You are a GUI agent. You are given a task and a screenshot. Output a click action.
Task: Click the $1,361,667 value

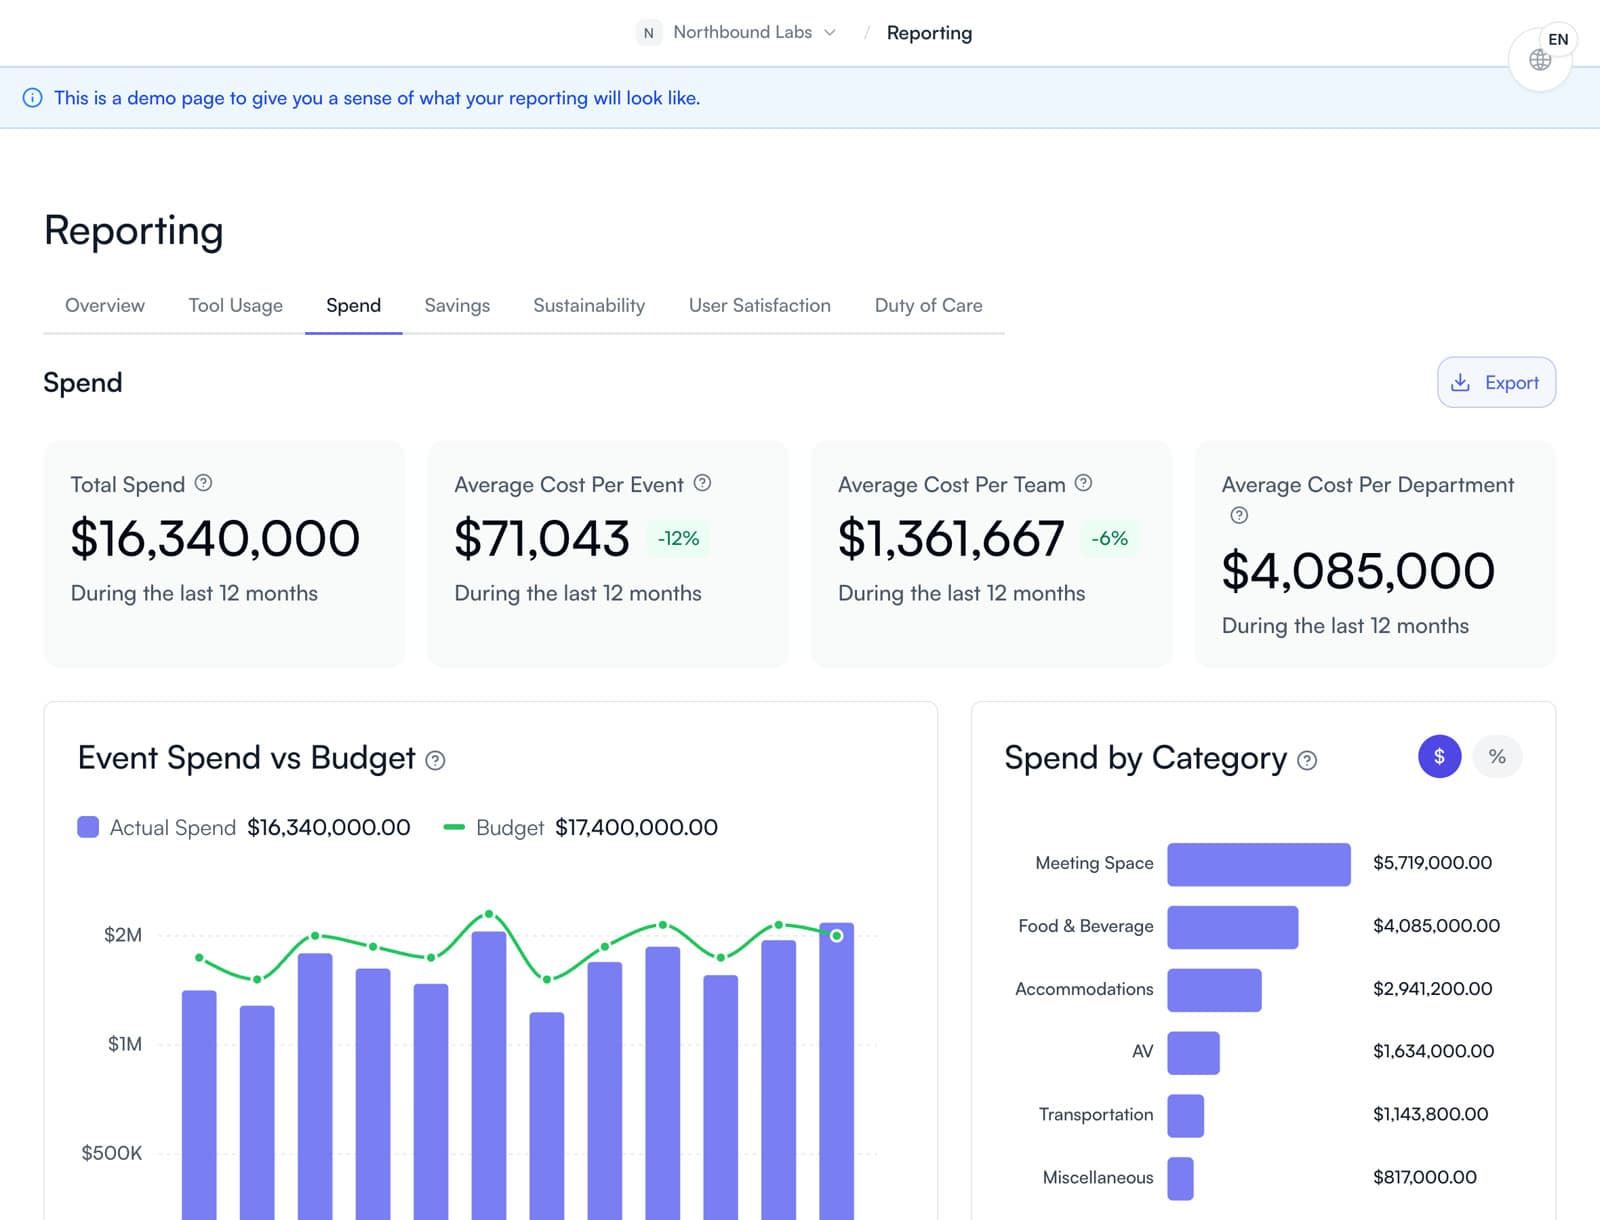coord(951,539)
